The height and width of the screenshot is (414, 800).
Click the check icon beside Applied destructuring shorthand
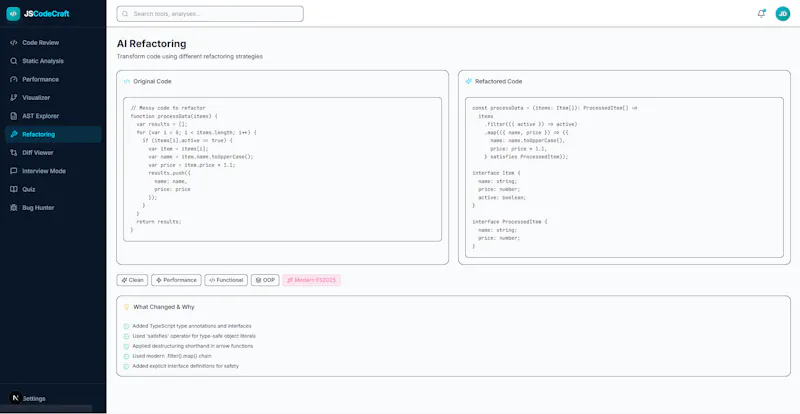coord(127,346)
